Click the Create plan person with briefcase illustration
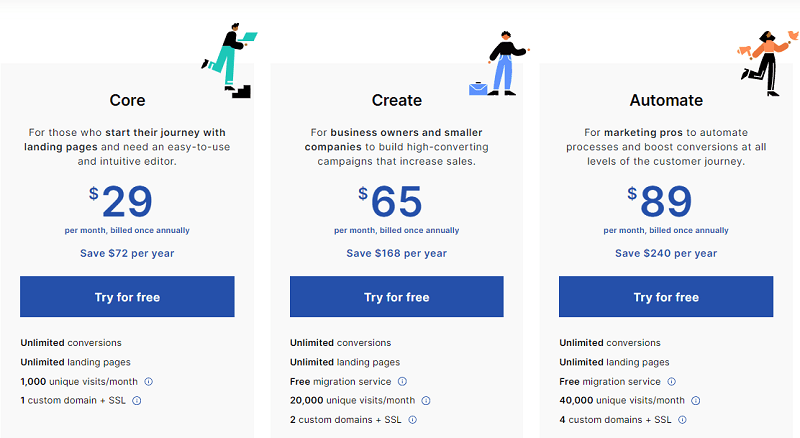 pos(499,63)
